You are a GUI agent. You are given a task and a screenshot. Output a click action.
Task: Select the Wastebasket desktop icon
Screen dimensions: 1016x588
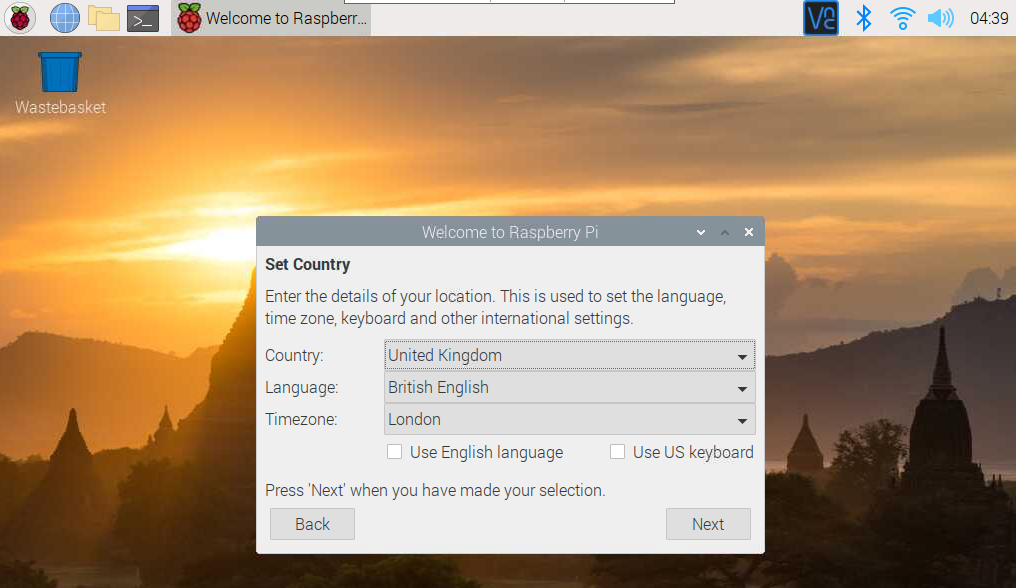[x=60, y=73]
